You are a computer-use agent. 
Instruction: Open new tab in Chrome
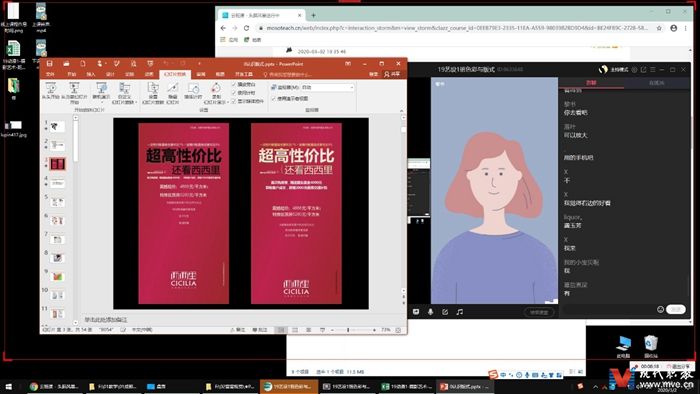[313, 15]
